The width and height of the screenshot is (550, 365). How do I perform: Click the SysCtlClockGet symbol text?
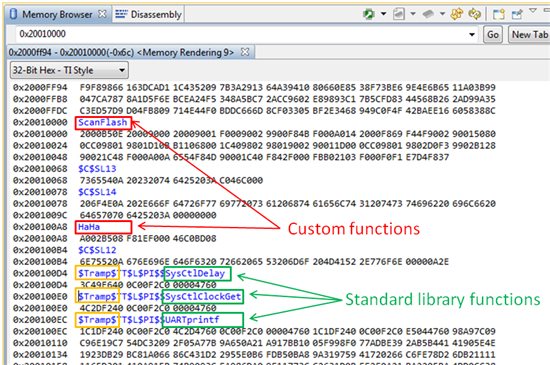click(203, 297)
